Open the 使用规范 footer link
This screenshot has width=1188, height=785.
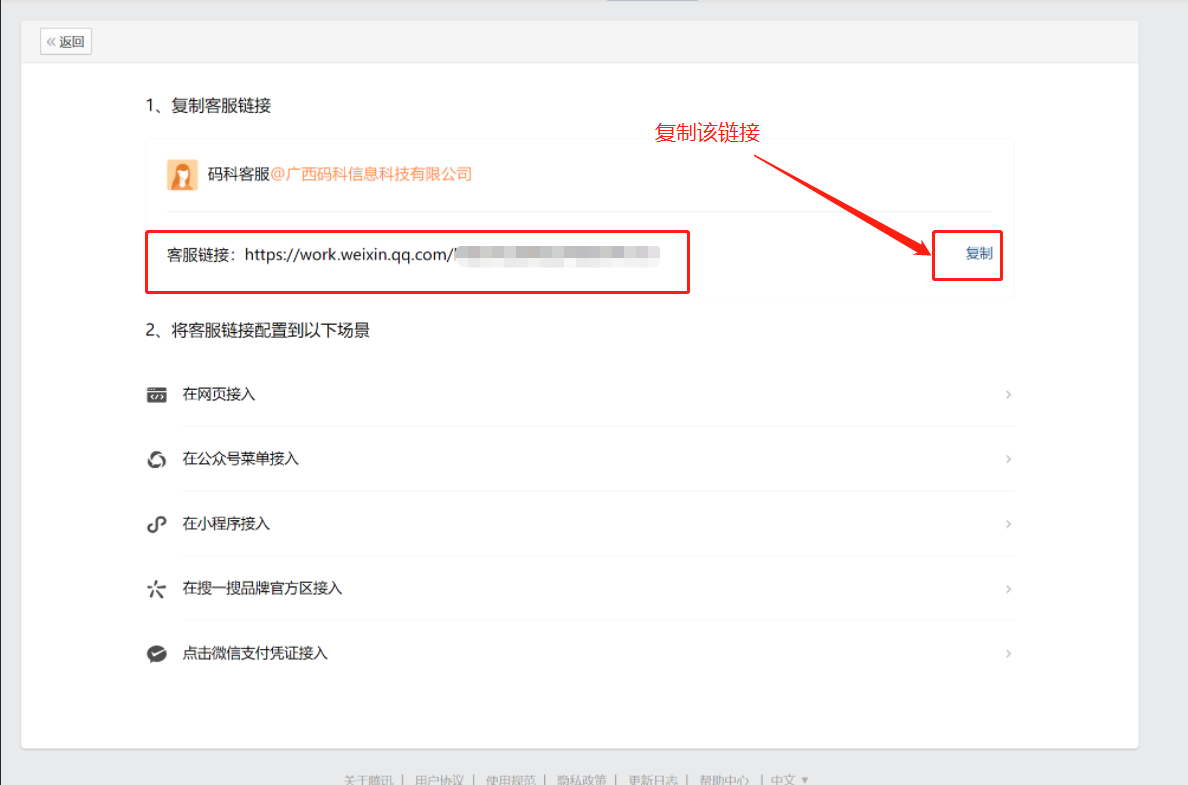[x=511, y=780]
